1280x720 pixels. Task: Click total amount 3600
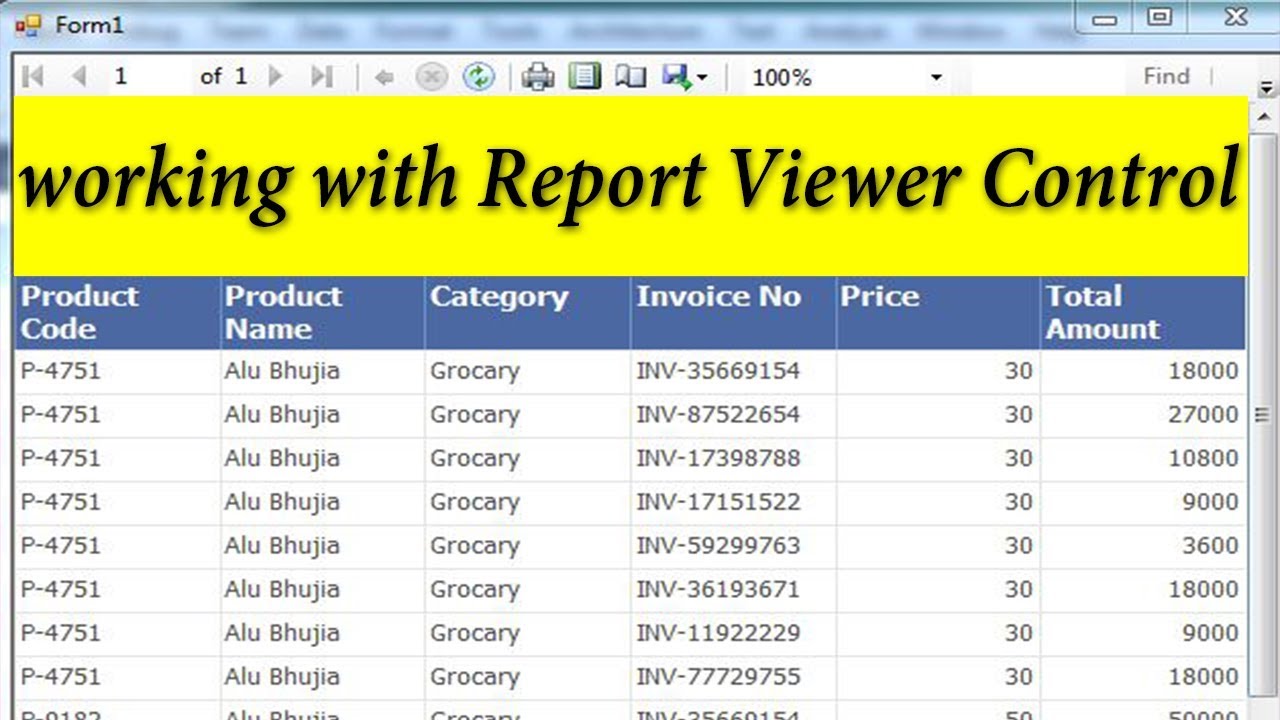point(1211,546)
